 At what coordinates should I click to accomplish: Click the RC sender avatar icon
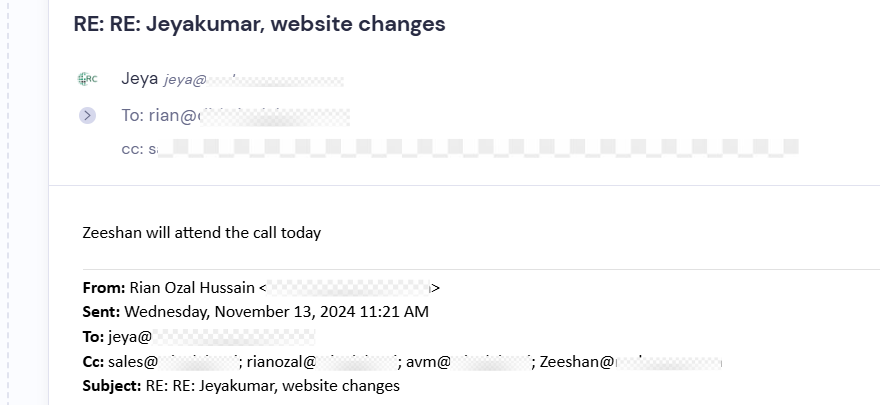tap(87, 79)
